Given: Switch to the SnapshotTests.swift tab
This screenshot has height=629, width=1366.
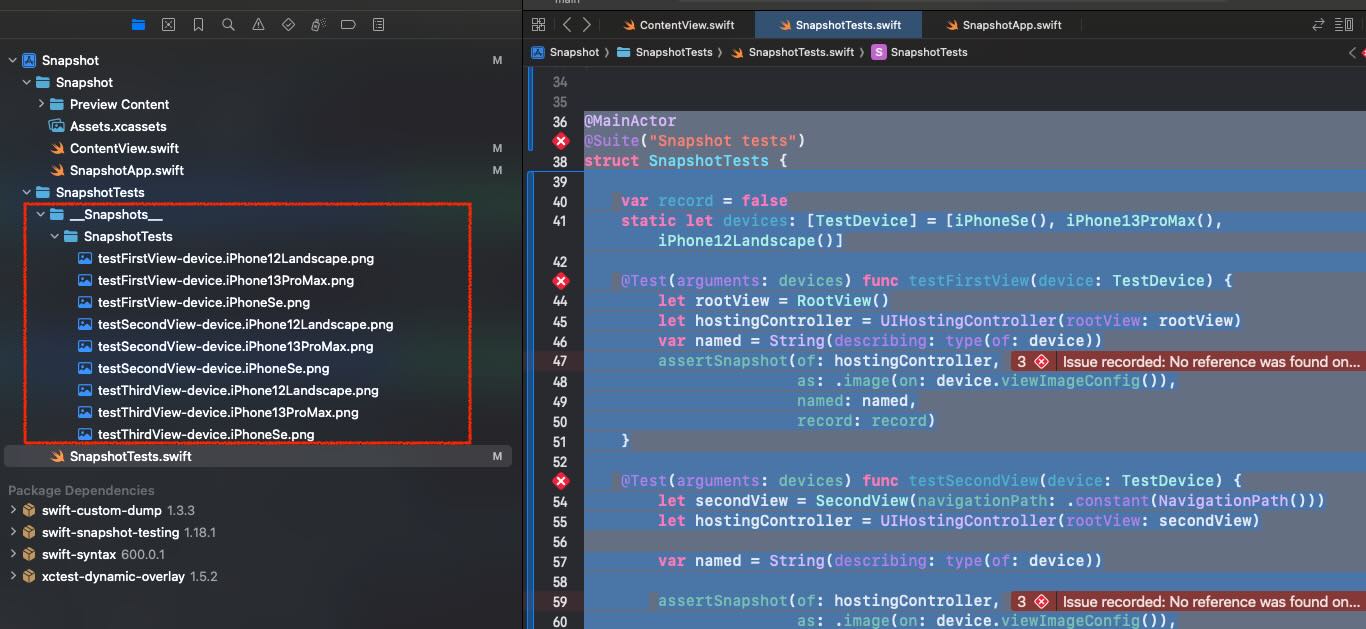Looking at the screenshot, I should click(x=838, y=25).
